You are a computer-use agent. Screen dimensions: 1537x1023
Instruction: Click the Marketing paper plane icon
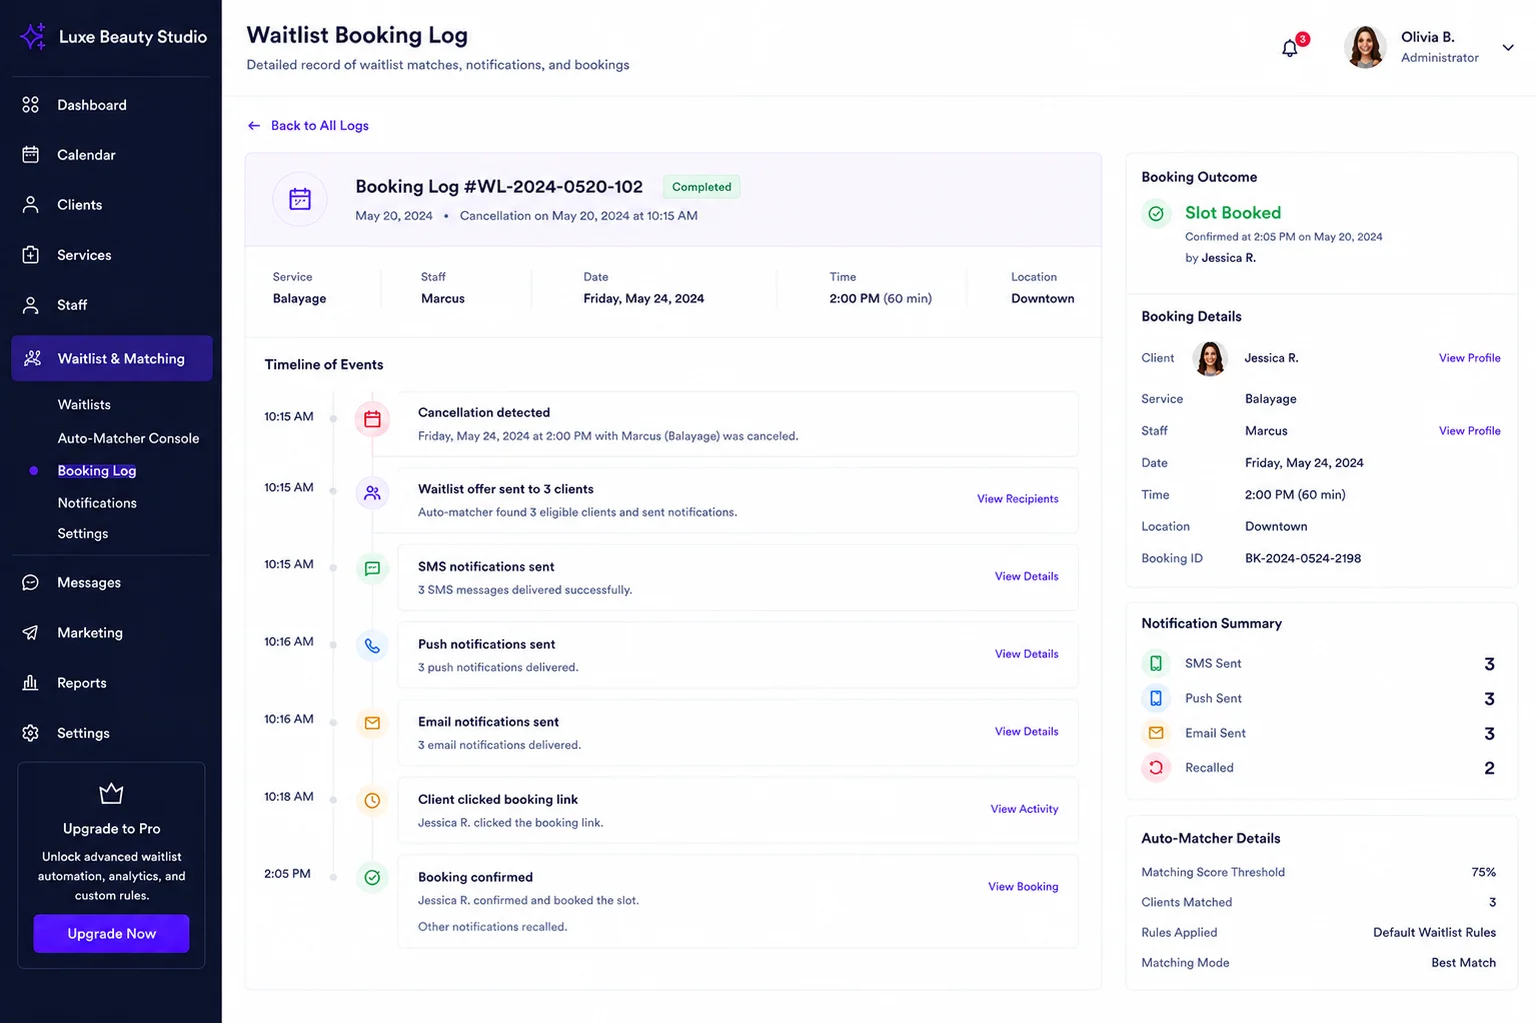31,633
